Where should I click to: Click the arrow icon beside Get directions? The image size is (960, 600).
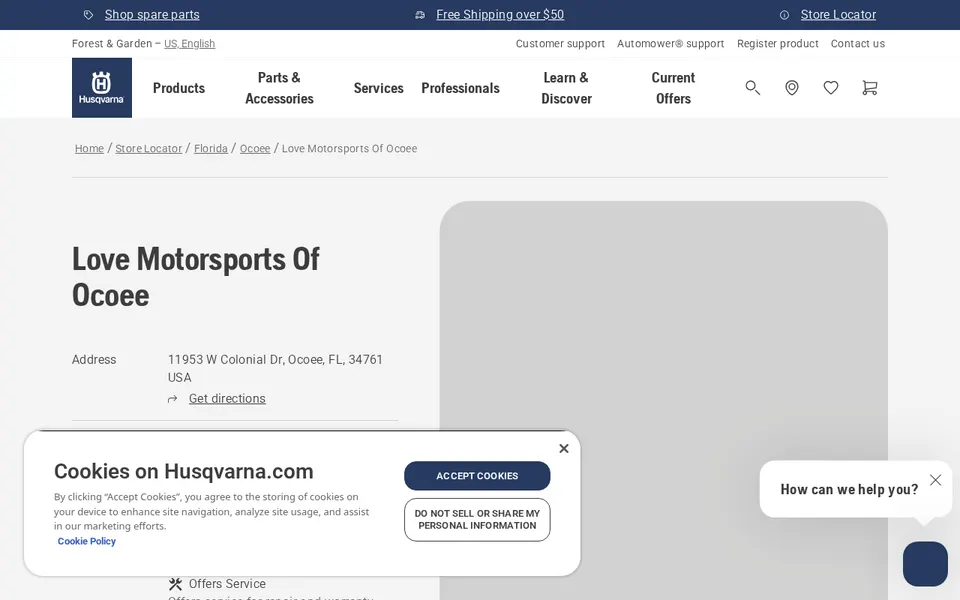(173, 399)
